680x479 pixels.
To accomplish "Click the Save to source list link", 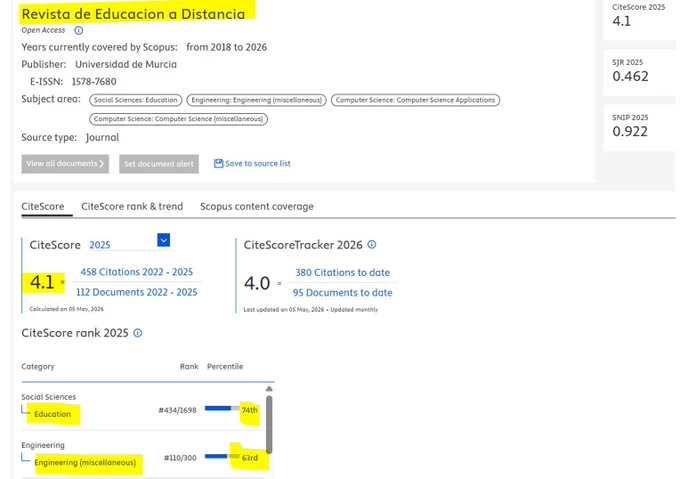I will [x=258, y=163].
